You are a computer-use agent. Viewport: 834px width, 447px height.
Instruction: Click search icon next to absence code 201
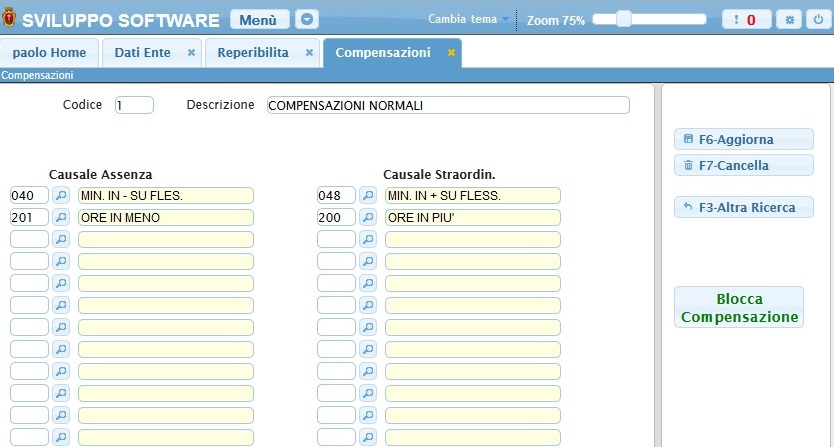(x=61, y=218)
